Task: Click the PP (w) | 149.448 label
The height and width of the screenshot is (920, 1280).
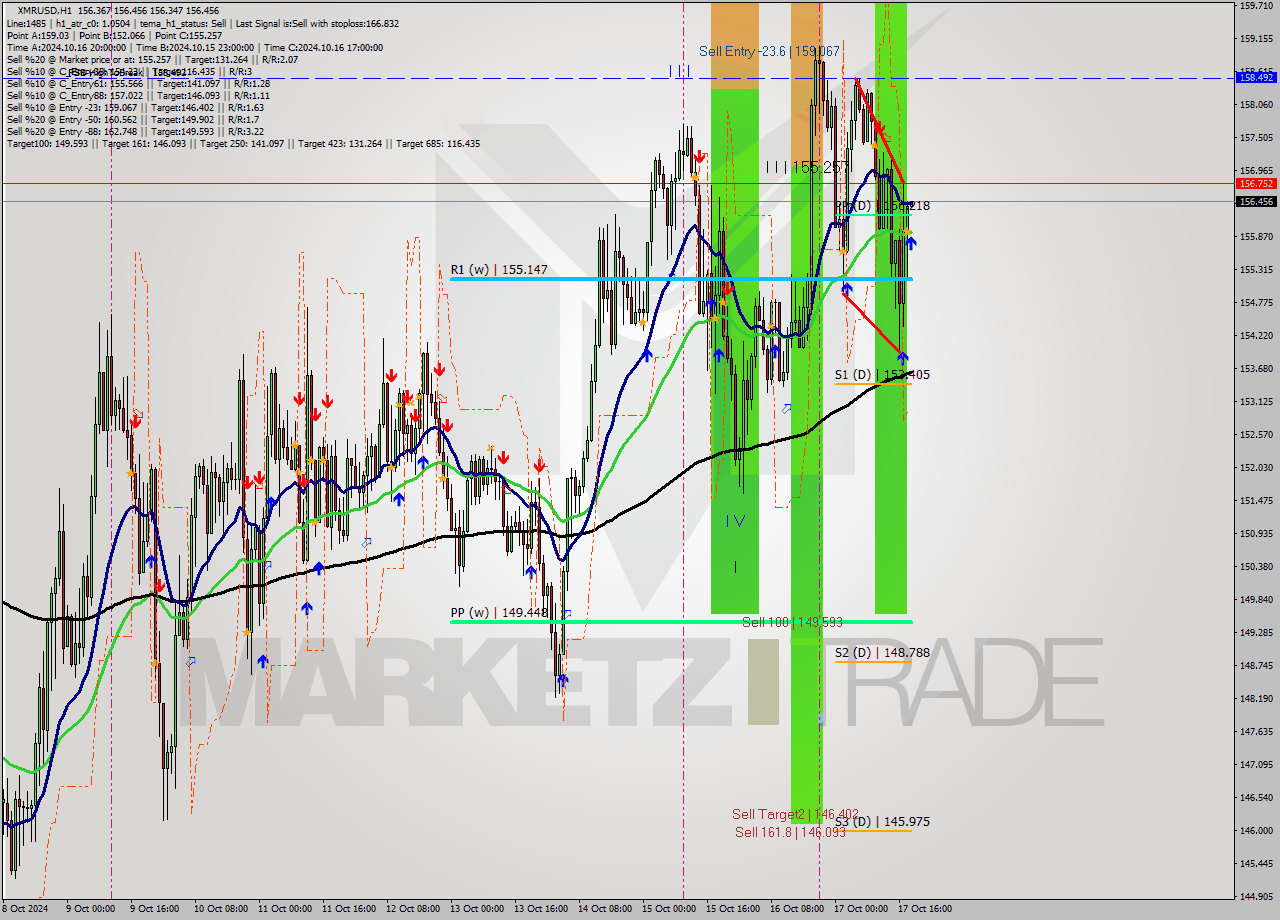Action: (x=499, y=613)
